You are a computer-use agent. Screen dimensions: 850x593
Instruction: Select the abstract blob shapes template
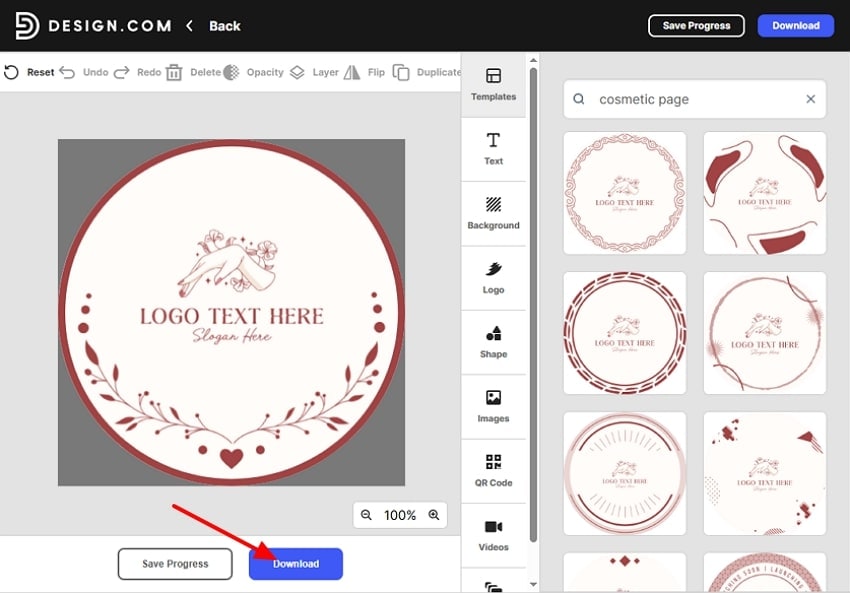coord(765,193)
